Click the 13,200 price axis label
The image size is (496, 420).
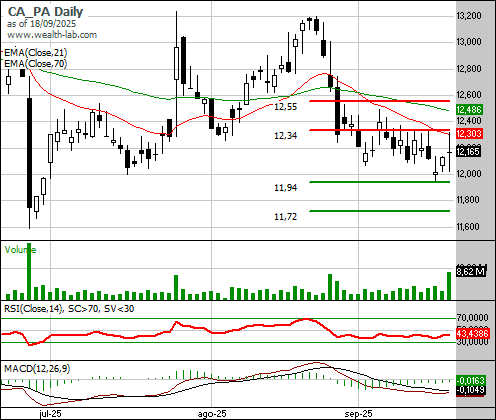tap(469, 16)
